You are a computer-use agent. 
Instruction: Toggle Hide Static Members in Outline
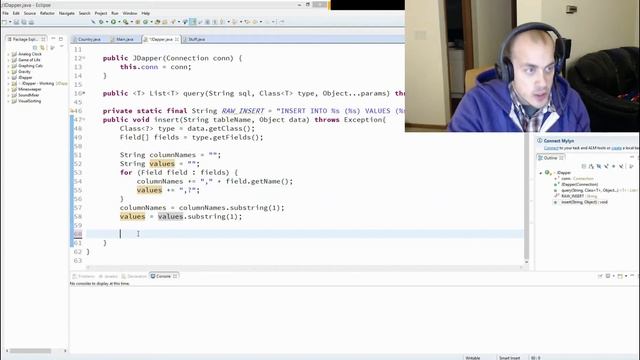pyautogui.click(x=606, y=167)
